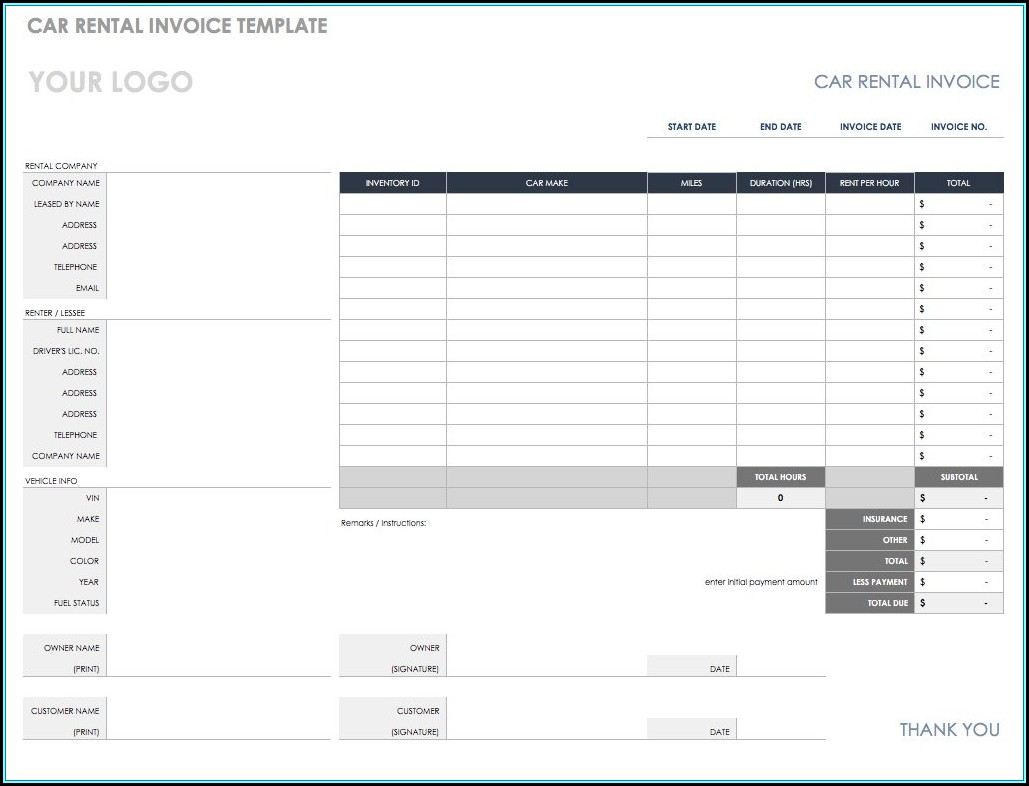Click the Start Date header cell
1029x786 pixels.
point(692,127)
